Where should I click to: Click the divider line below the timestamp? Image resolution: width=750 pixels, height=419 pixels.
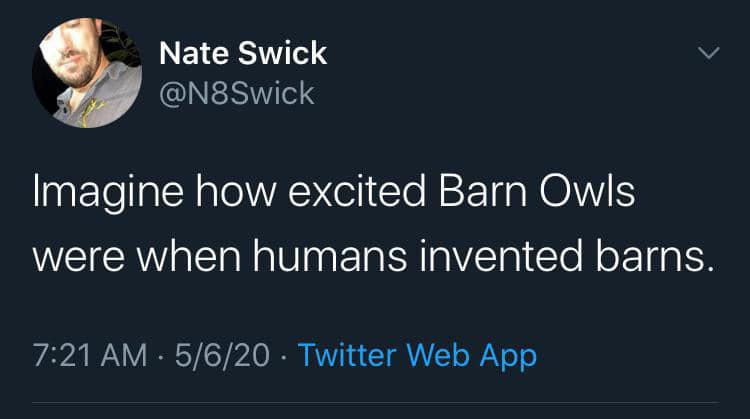pyautogui.click(x=375, y=404)
